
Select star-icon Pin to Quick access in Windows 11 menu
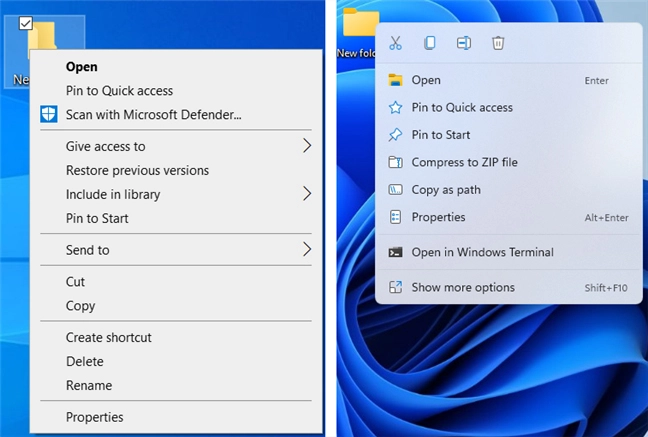coord(509,107)
